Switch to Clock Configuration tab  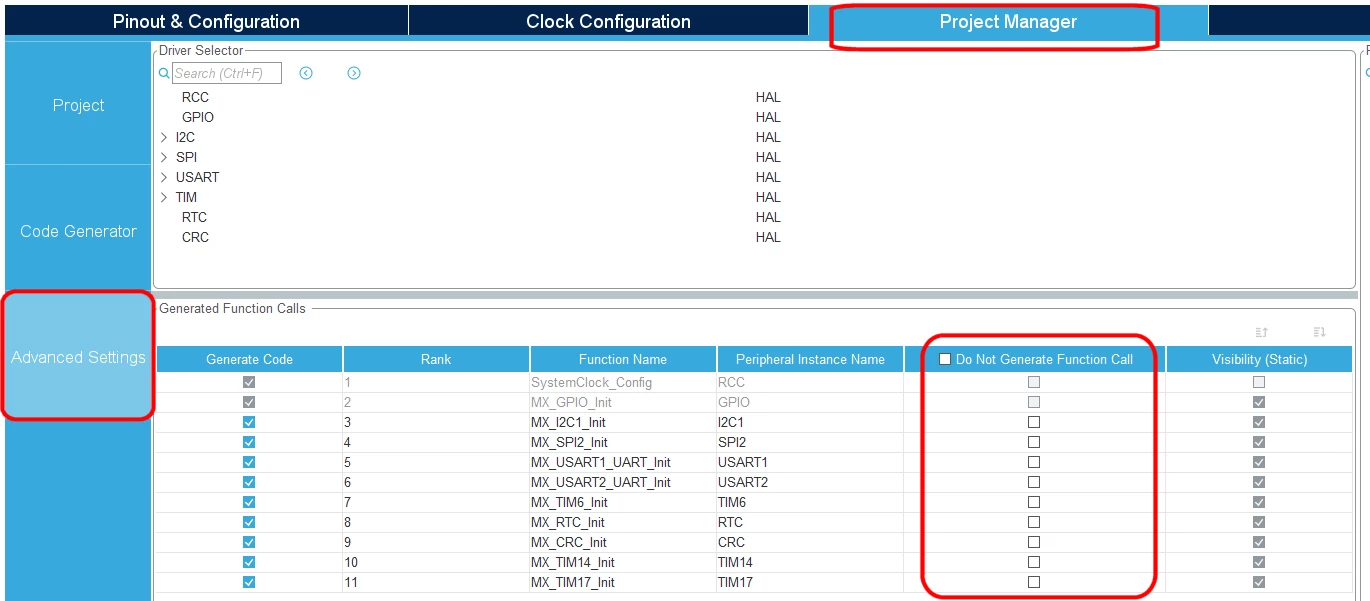click(x=608, y=21)
